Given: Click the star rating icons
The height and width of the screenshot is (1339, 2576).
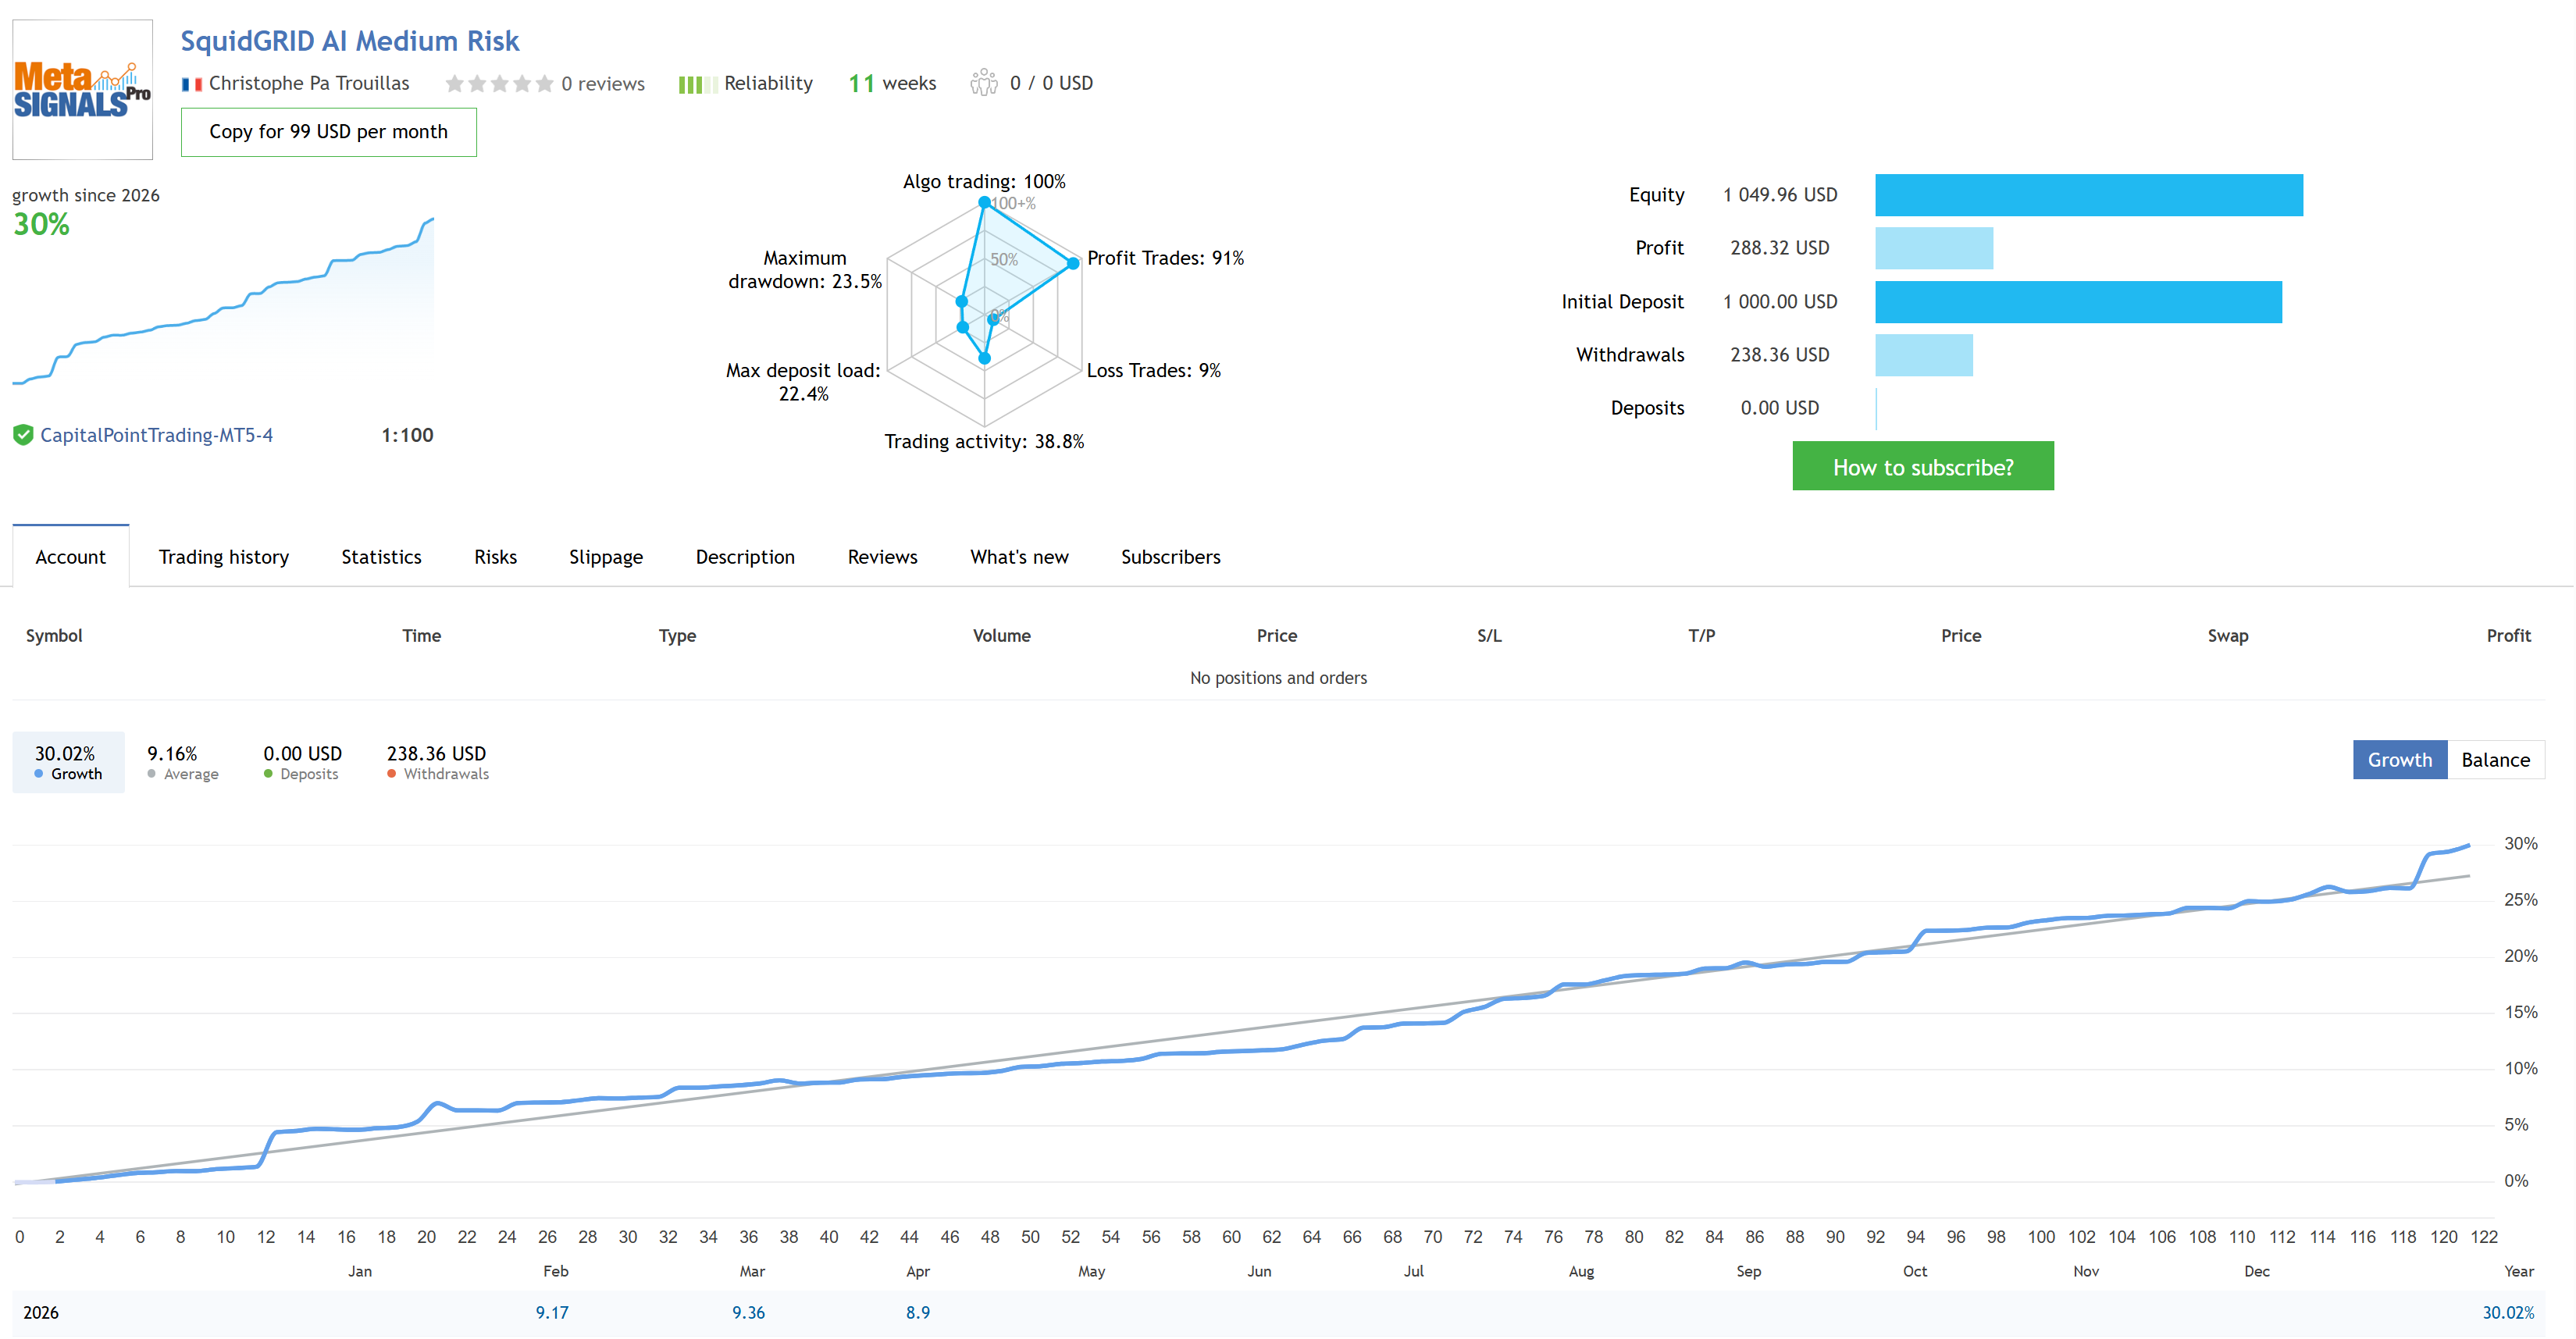Looking at the screenshot, I should (499, 84).
